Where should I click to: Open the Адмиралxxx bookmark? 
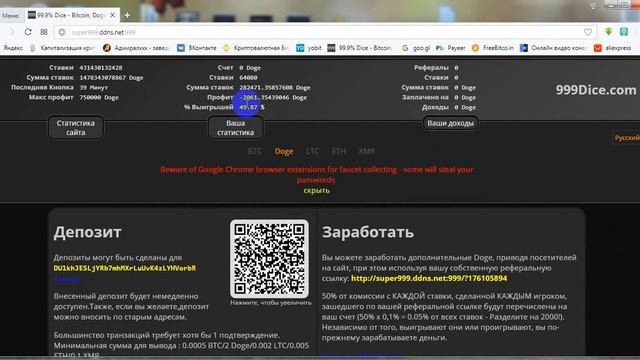click(136, 48)
